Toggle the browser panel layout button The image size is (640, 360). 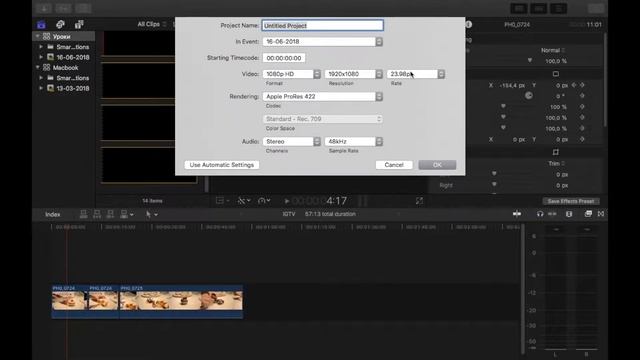[x=519, y=8]
